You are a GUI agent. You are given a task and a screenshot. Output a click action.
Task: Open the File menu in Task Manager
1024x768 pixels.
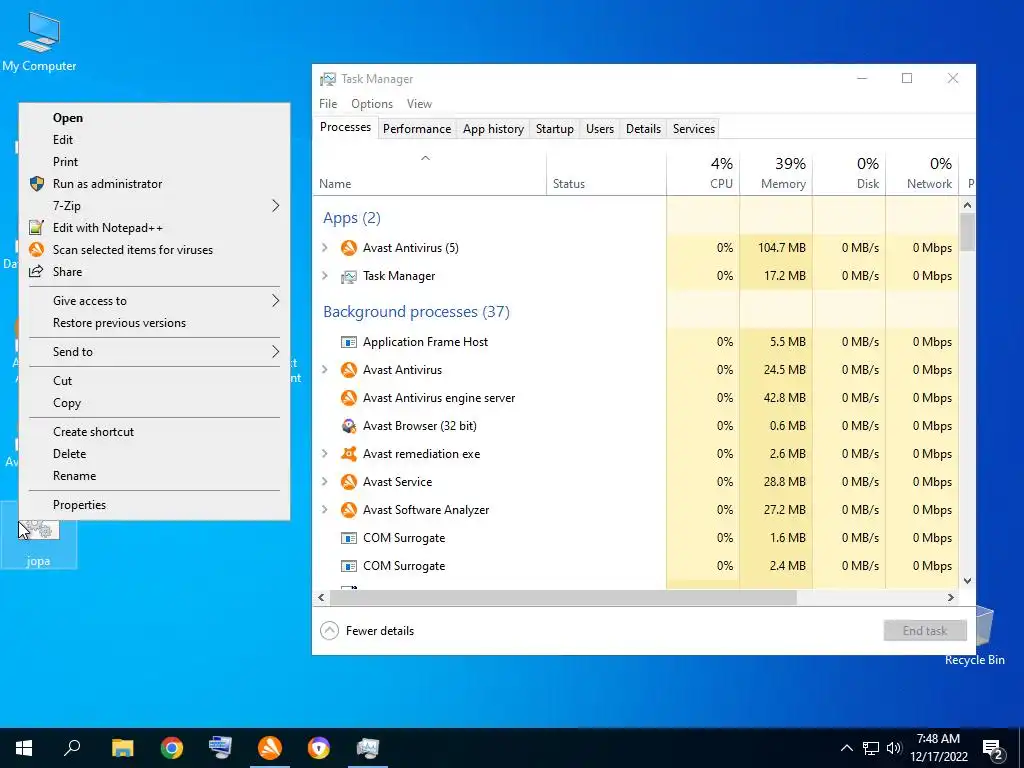(328, 104)
